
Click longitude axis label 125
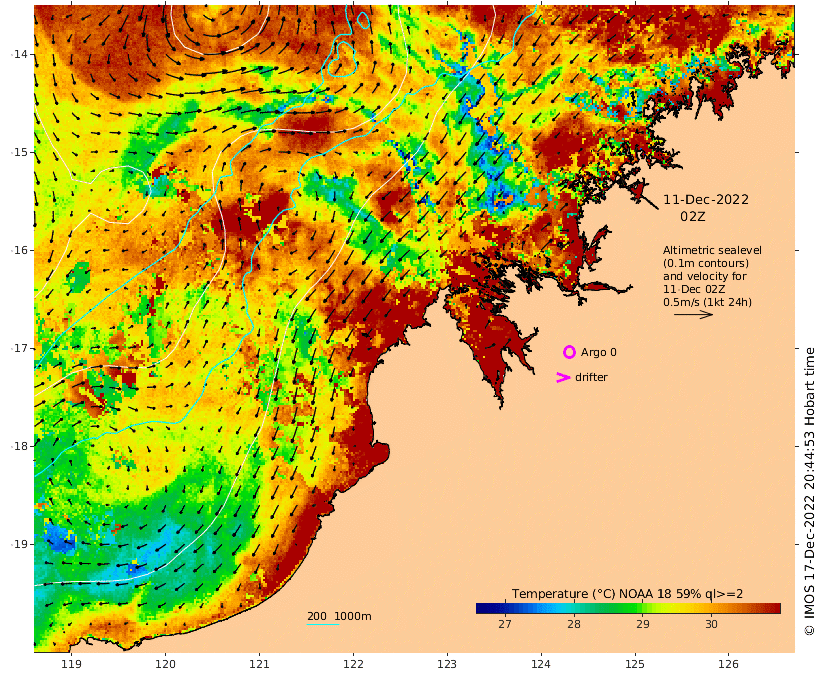[635, 664]
